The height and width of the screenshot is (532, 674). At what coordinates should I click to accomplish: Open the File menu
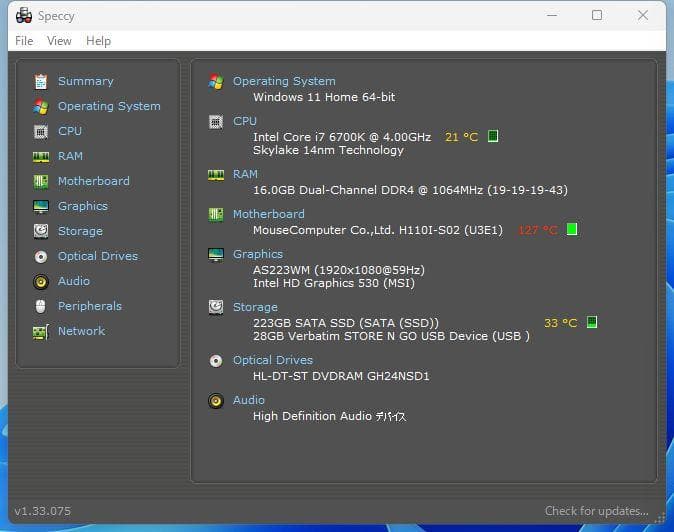pyautogui.click(x=24, y=41)
